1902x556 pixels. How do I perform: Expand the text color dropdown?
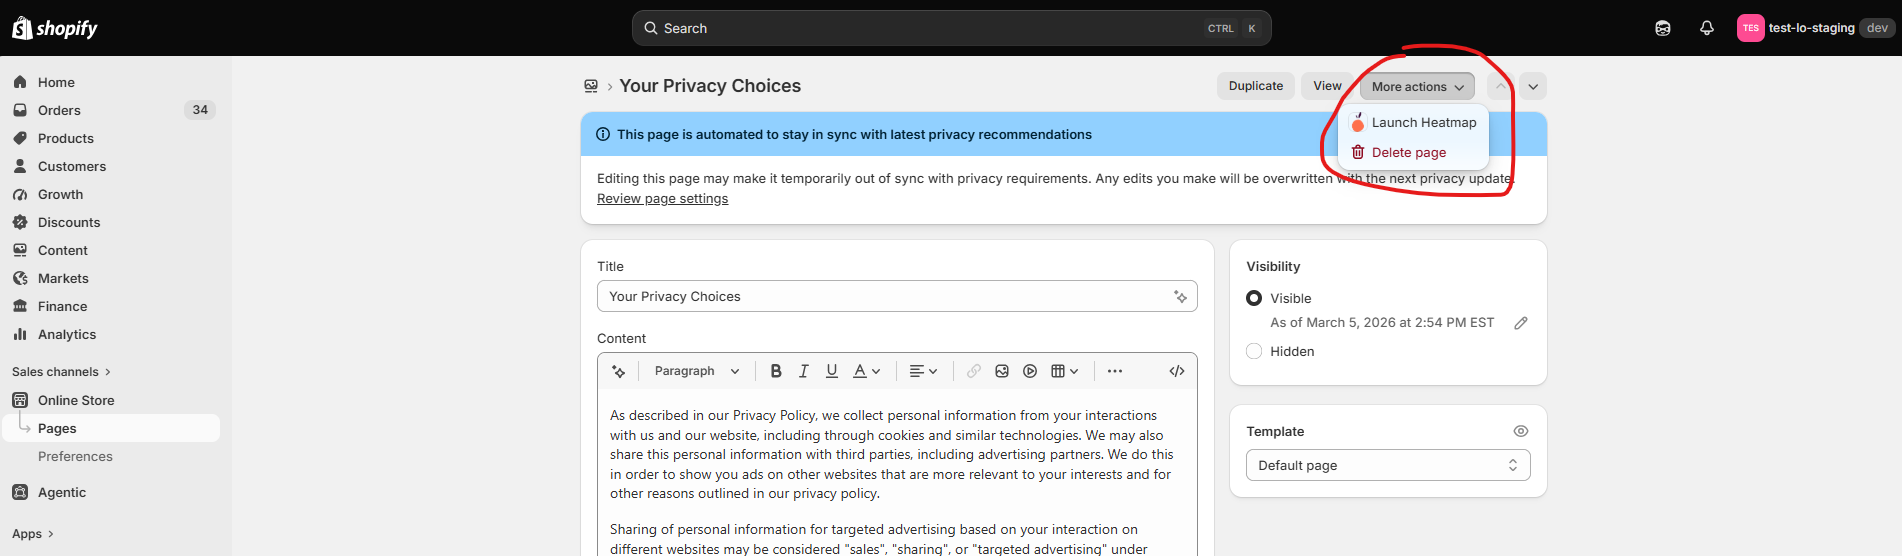tap(867, 371)
